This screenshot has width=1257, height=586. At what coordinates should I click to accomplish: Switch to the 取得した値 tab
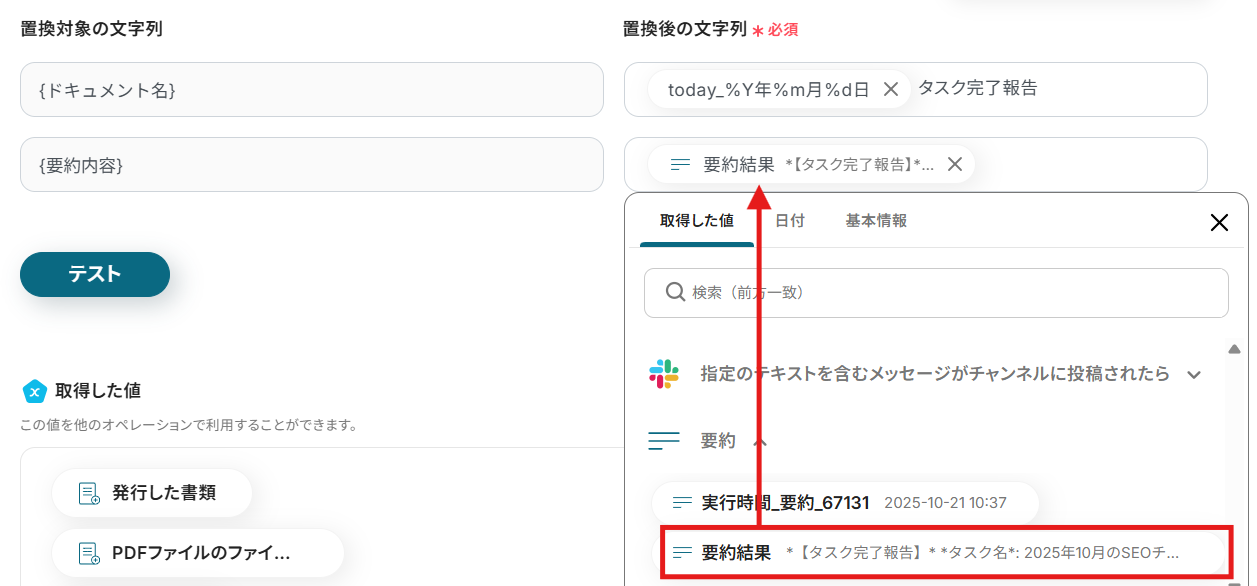tap(697, 221)
